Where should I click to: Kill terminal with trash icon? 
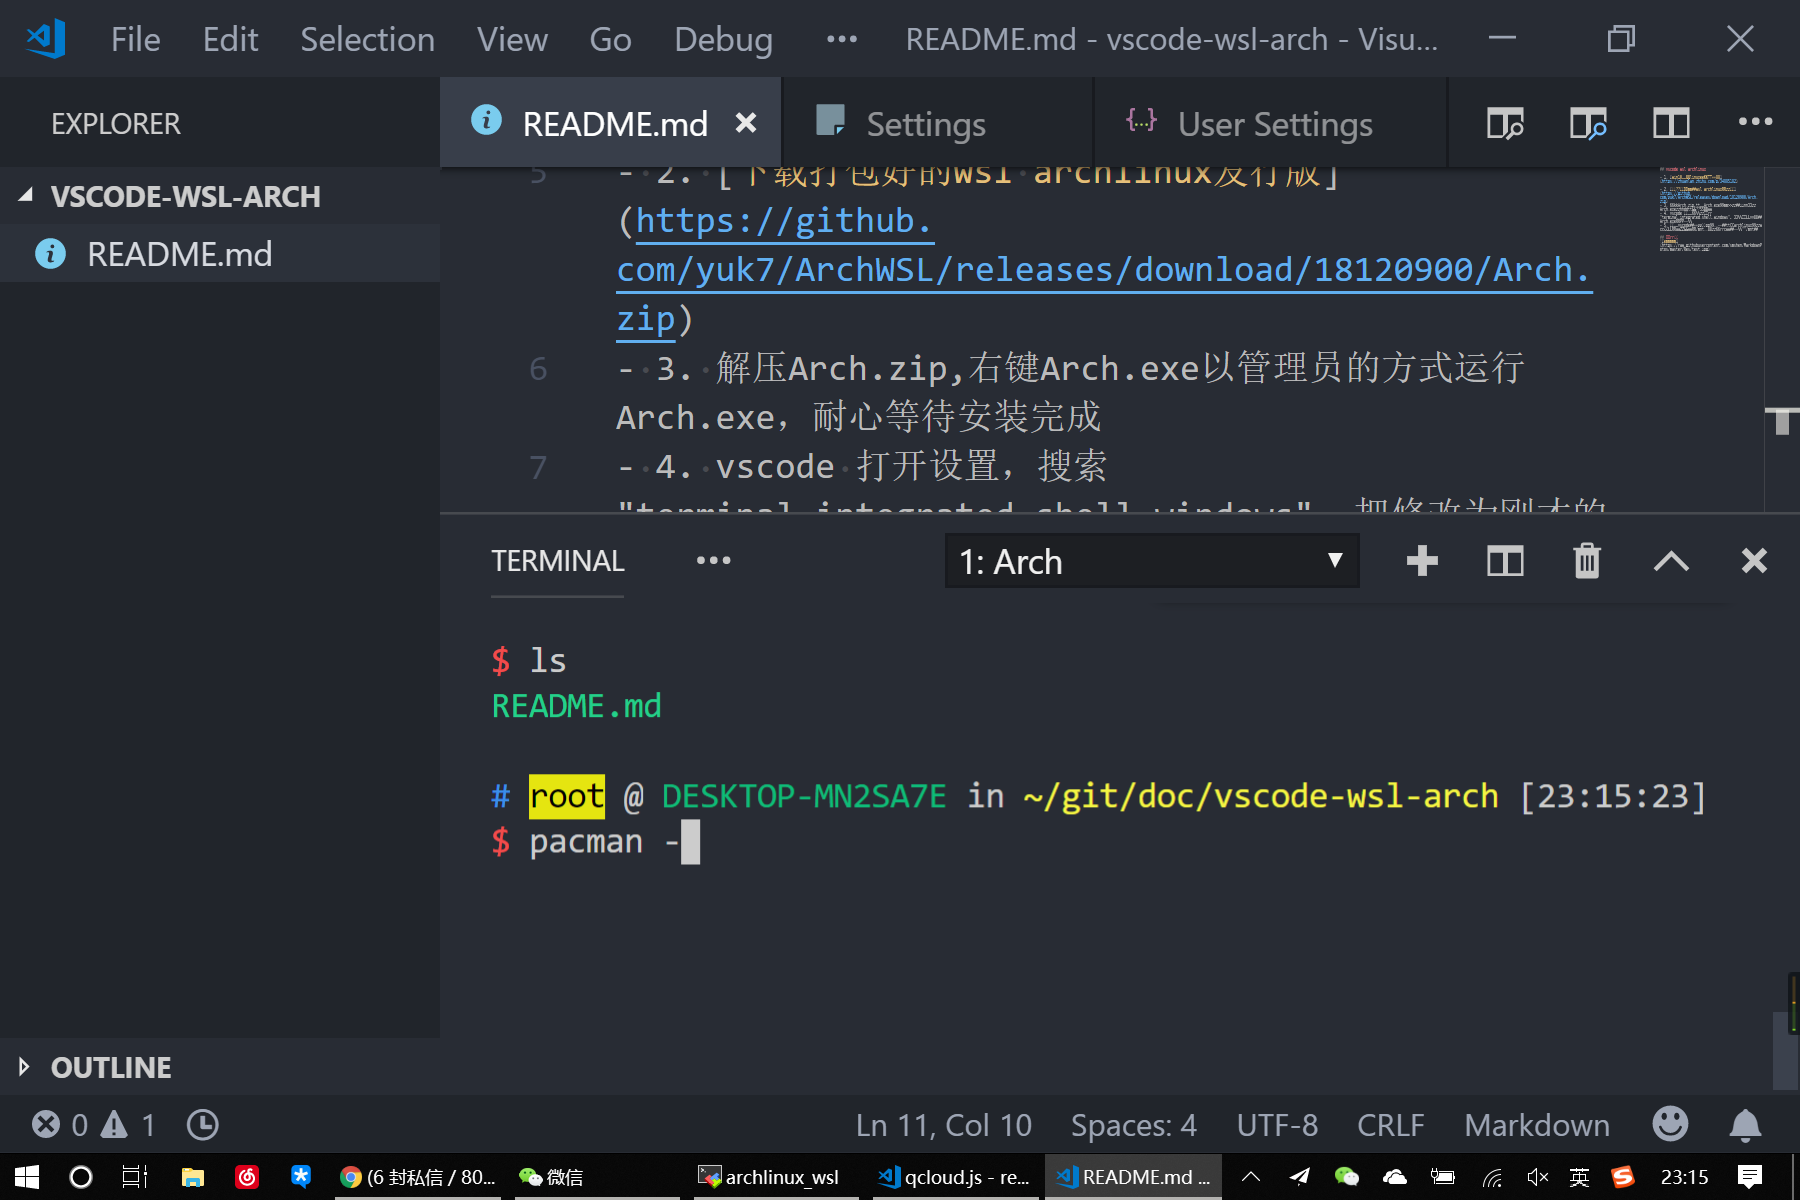tap(1587, 561)
